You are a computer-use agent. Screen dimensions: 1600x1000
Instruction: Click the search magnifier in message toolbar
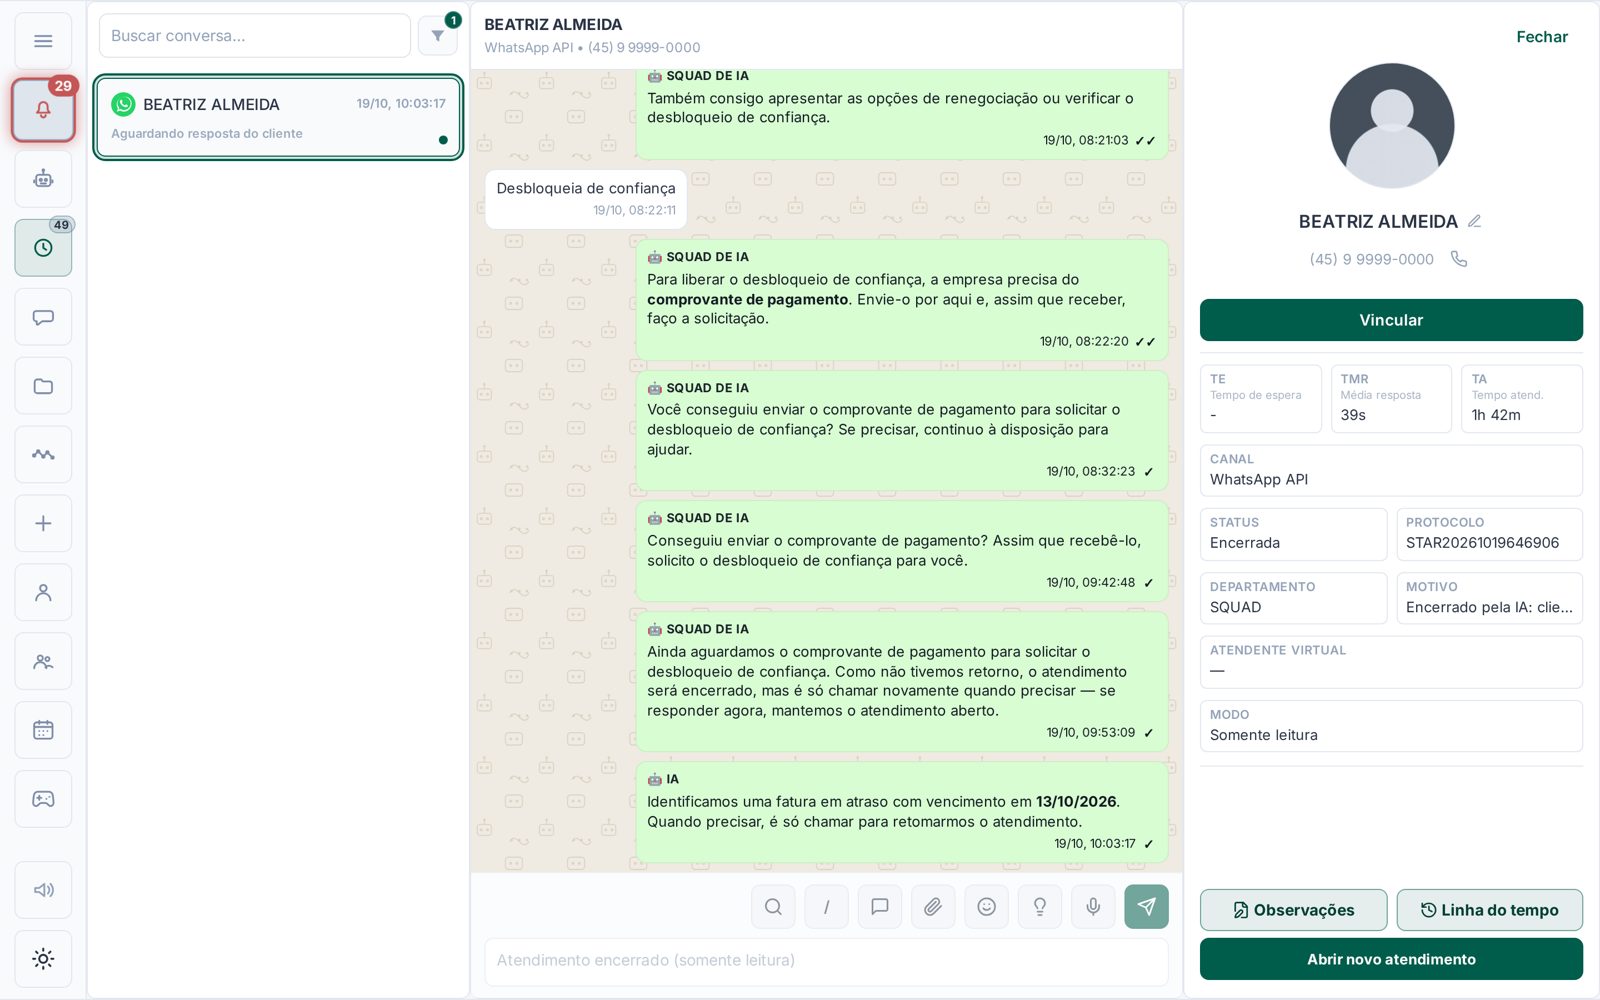[773, 907]
